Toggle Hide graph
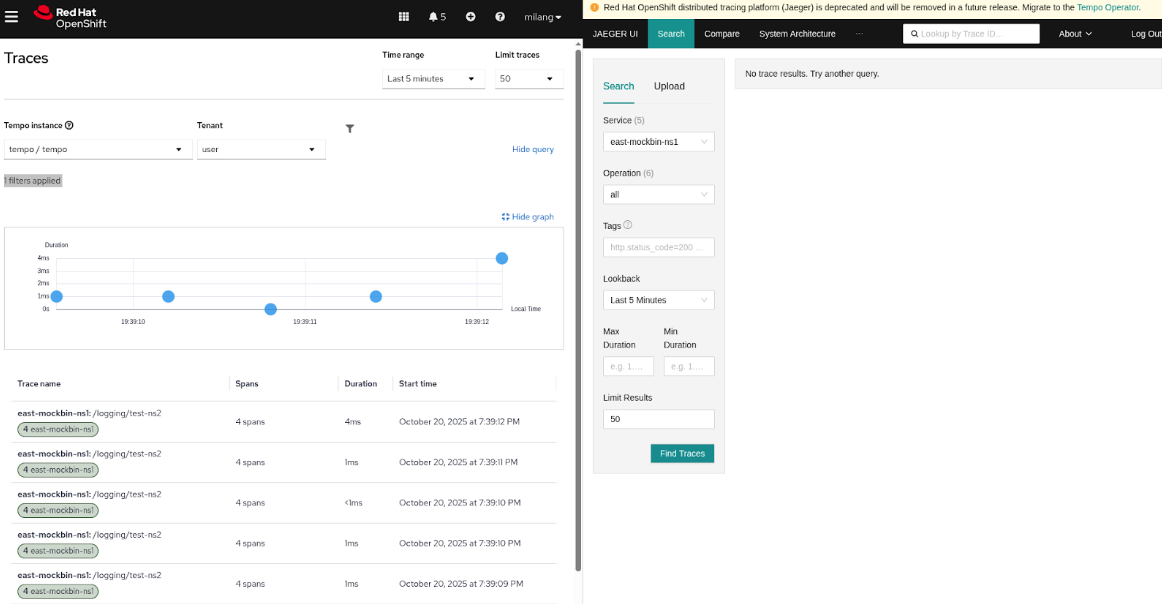 click(x=527, y=217)
